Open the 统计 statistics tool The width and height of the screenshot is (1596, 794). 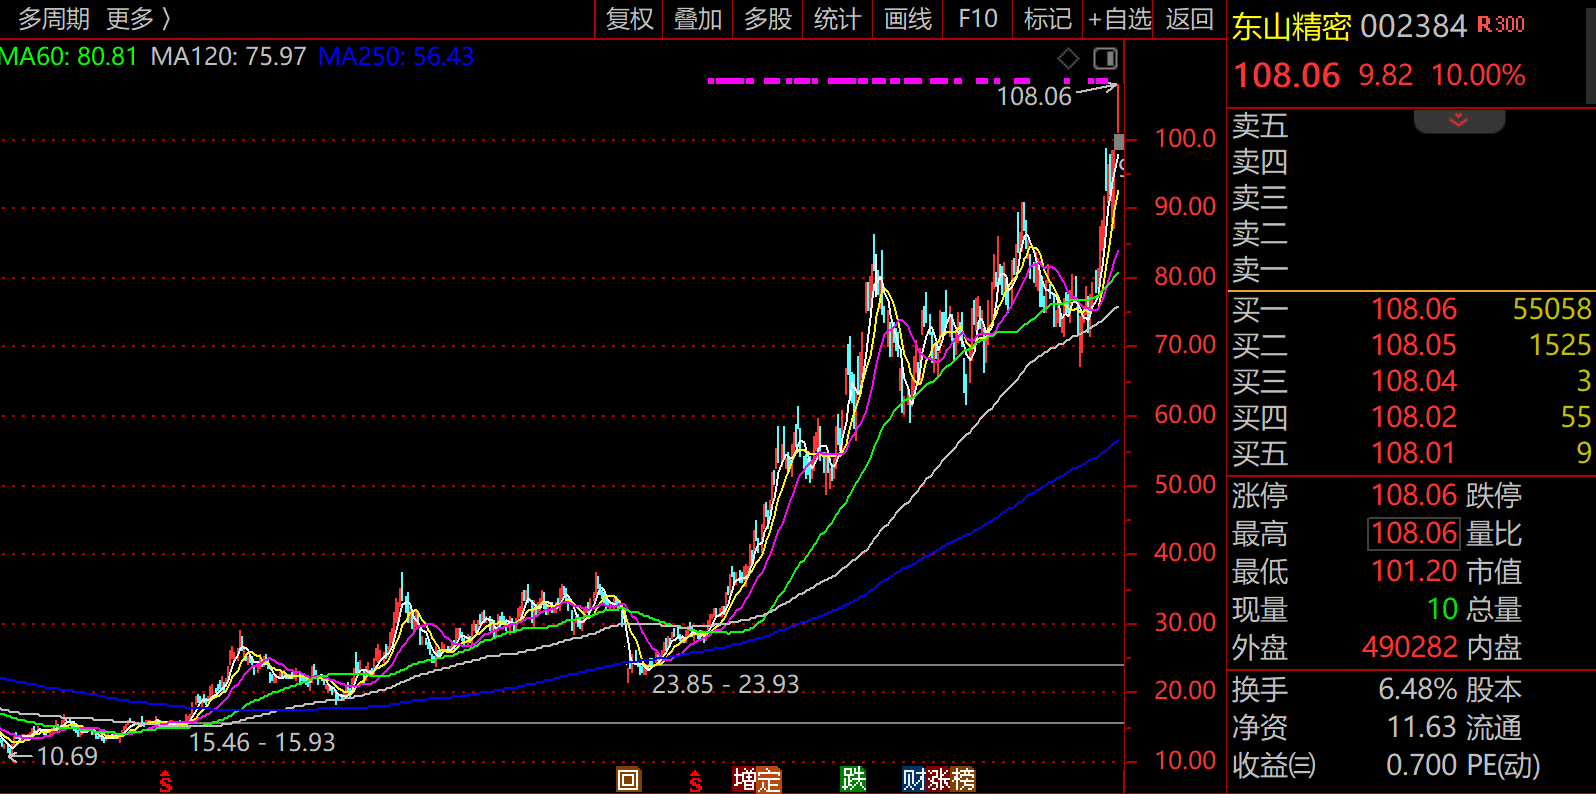pos(837,19)
